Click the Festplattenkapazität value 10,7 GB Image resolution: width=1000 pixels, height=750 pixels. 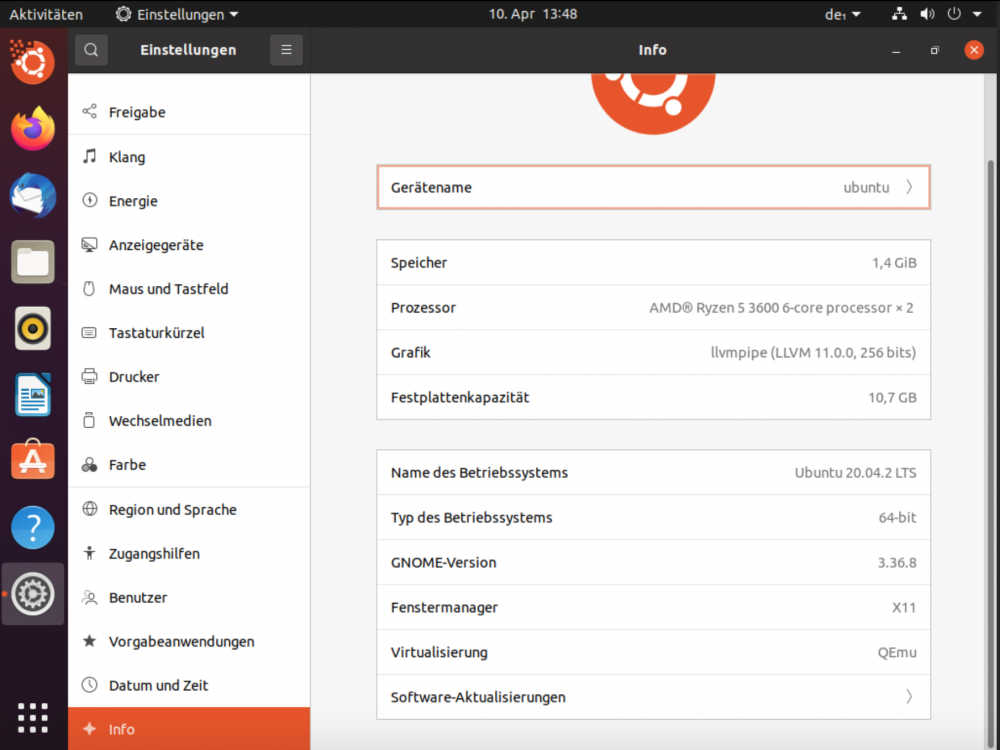pyautogui.click(x=892, y=397)
